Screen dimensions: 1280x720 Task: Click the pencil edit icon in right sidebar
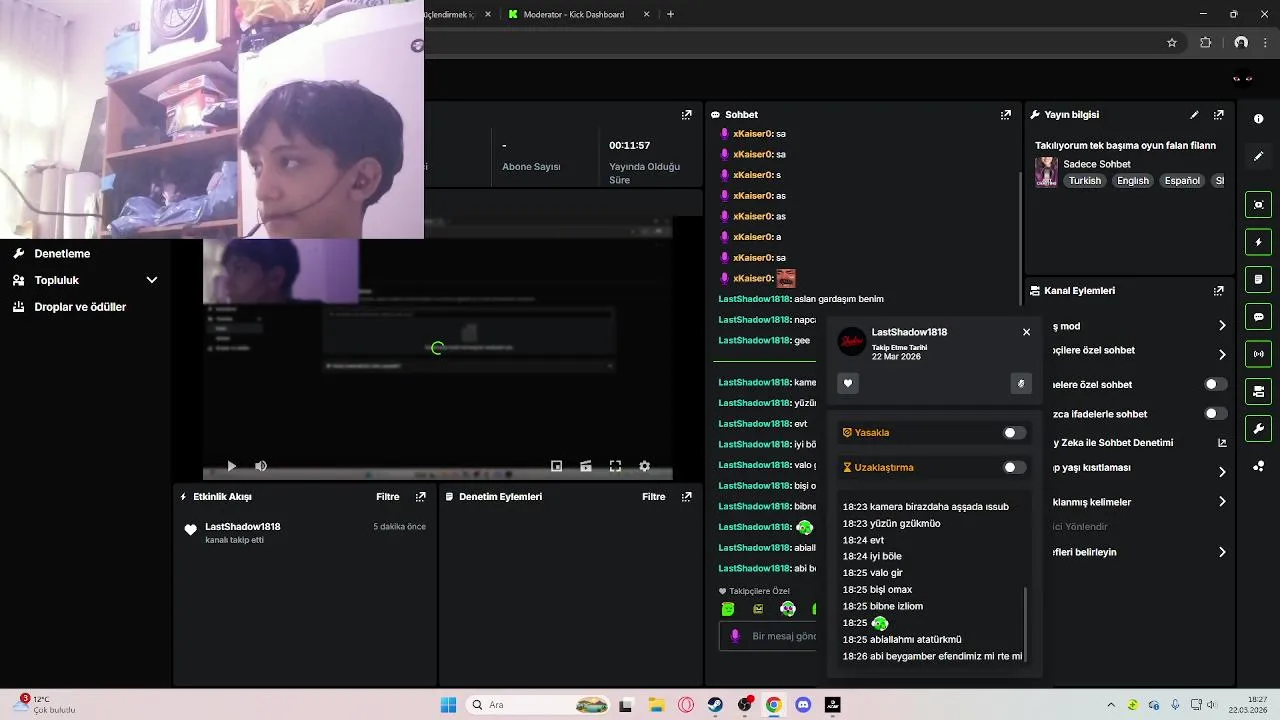point(1258,156)
